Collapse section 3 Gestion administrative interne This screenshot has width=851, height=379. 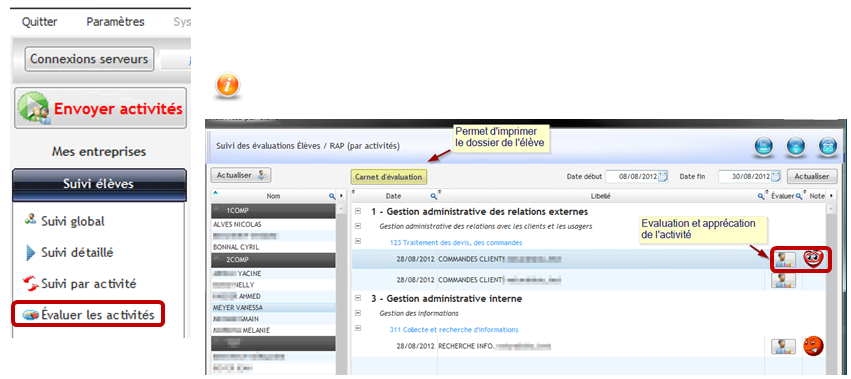358,299
